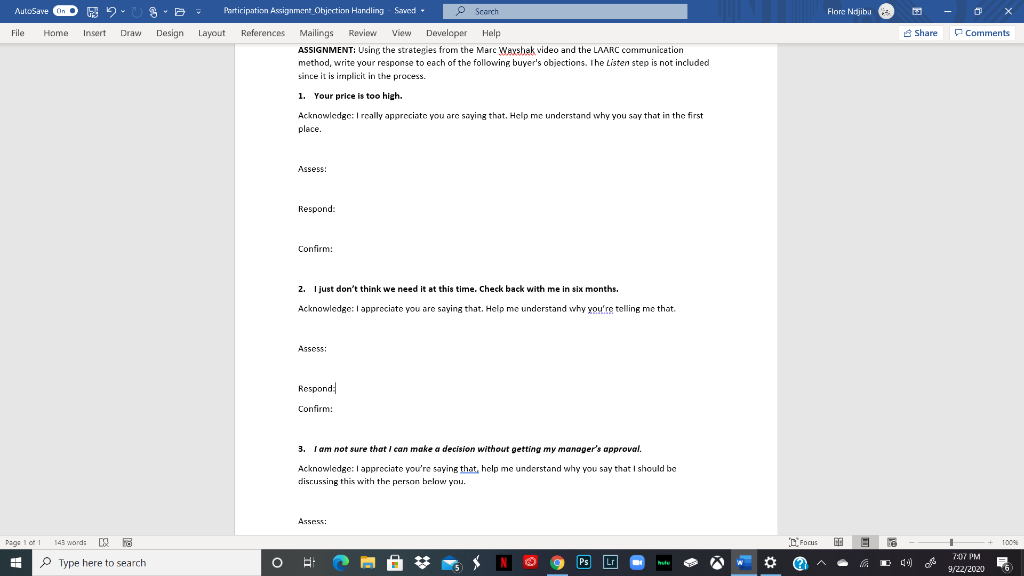Open the Undo dropdown arrow

pyautogui.click(x=123, y=11)
